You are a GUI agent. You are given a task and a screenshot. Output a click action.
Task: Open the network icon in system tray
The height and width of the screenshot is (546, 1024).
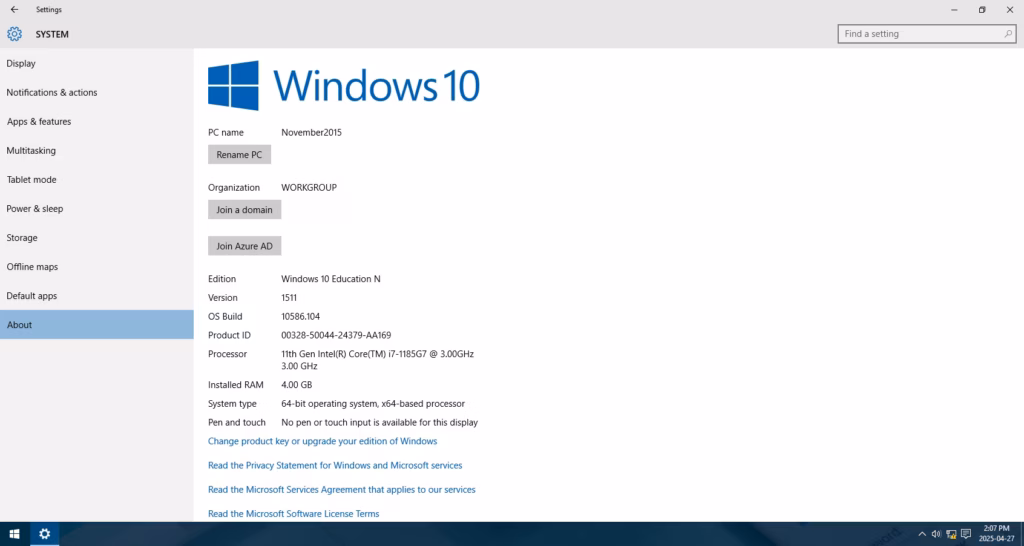pyautogui.click(x=952, y=534)
